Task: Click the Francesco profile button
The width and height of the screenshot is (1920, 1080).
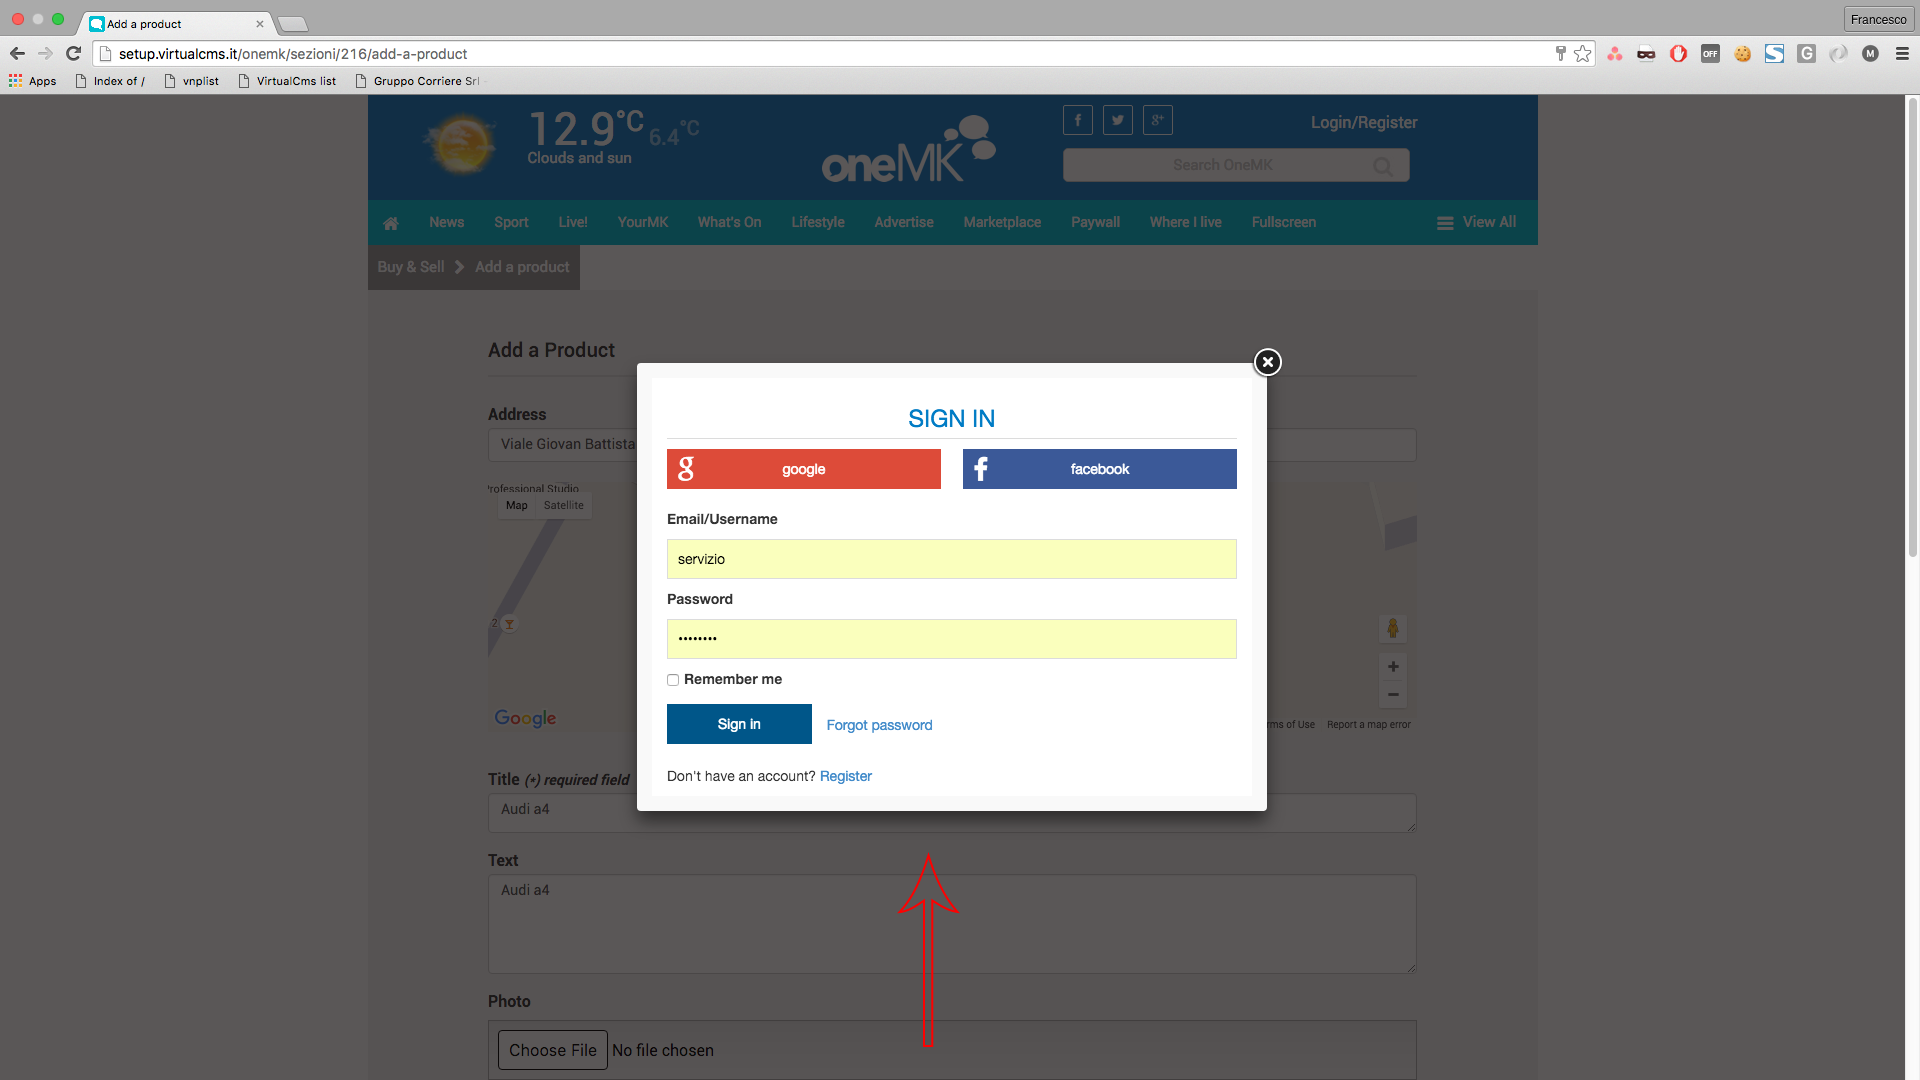Action: point(1878,19)
